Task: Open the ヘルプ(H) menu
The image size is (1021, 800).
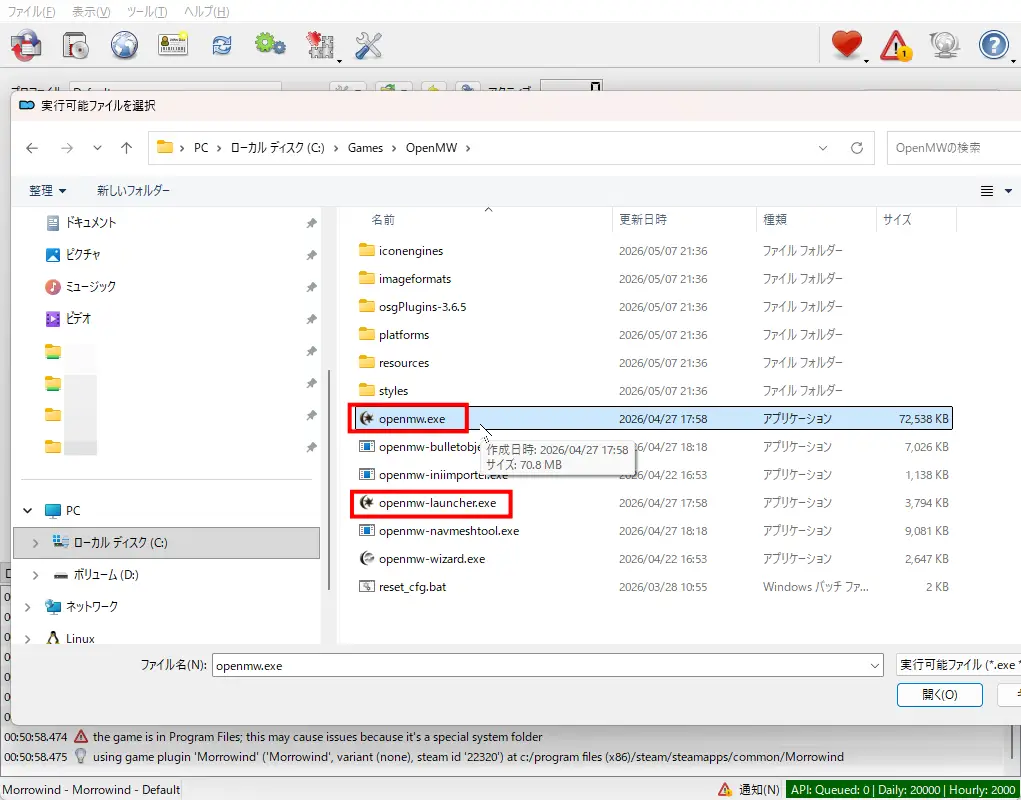Action: click(206, 12)
